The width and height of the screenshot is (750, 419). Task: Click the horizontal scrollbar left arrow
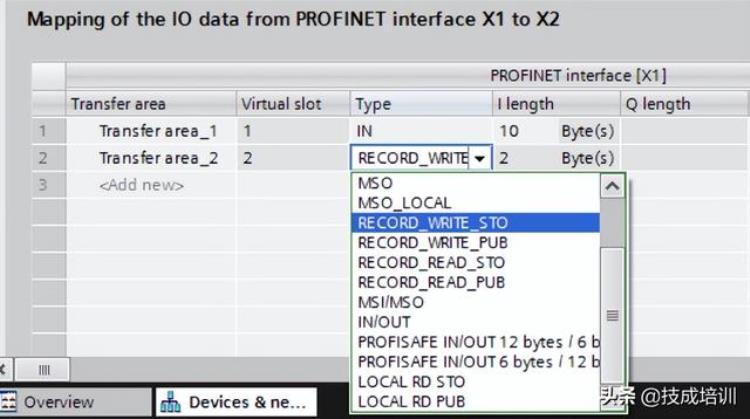pos(4,370)
